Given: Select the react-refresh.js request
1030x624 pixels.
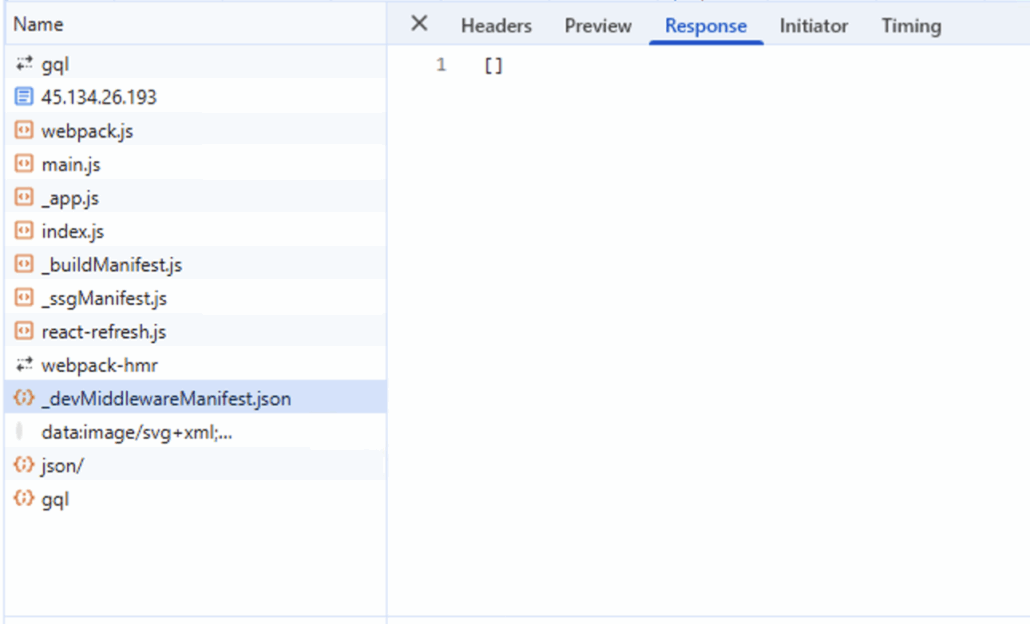Looking at the screenshot, I should tap(103, 331).
